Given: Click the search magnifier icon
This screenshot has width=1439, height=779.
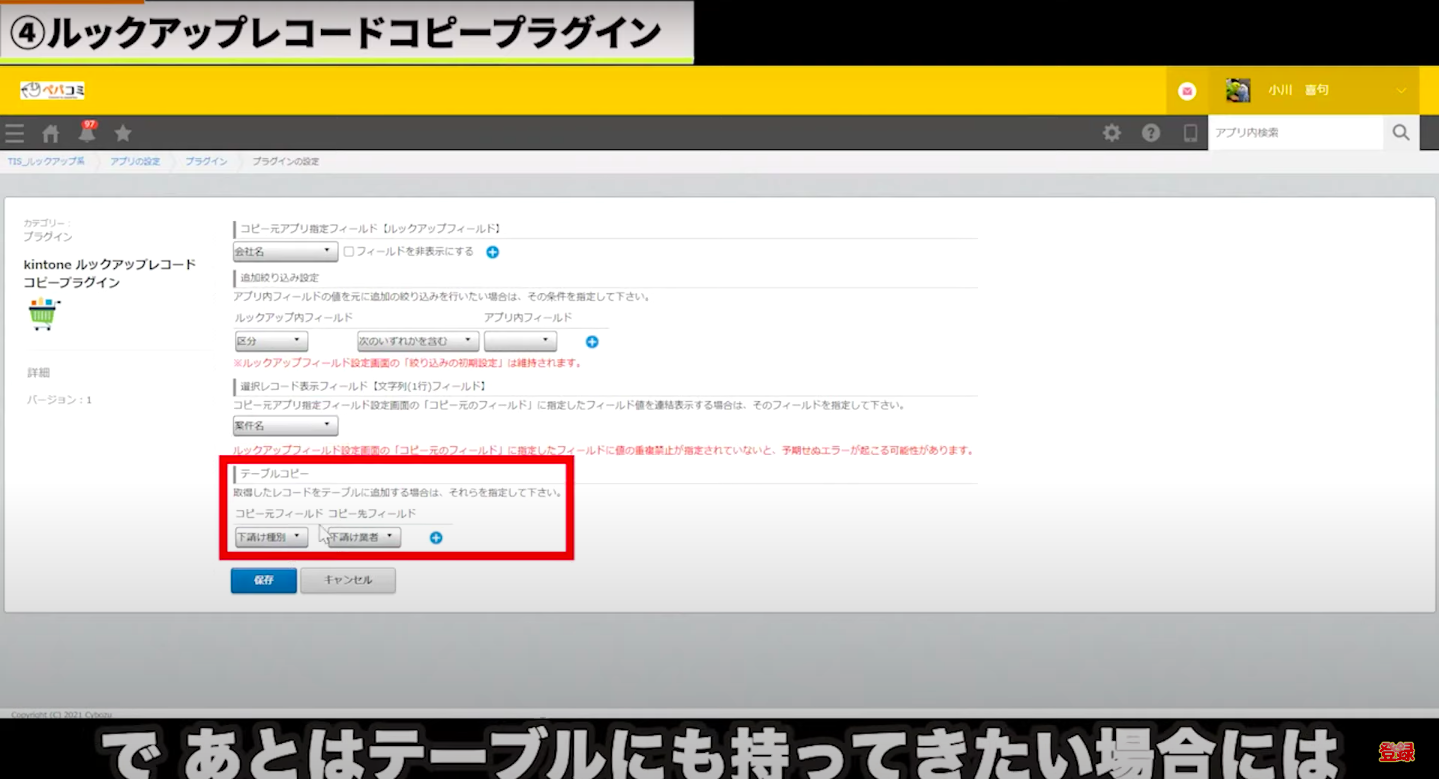Looking at the screenshot, I should point(1401,133).
